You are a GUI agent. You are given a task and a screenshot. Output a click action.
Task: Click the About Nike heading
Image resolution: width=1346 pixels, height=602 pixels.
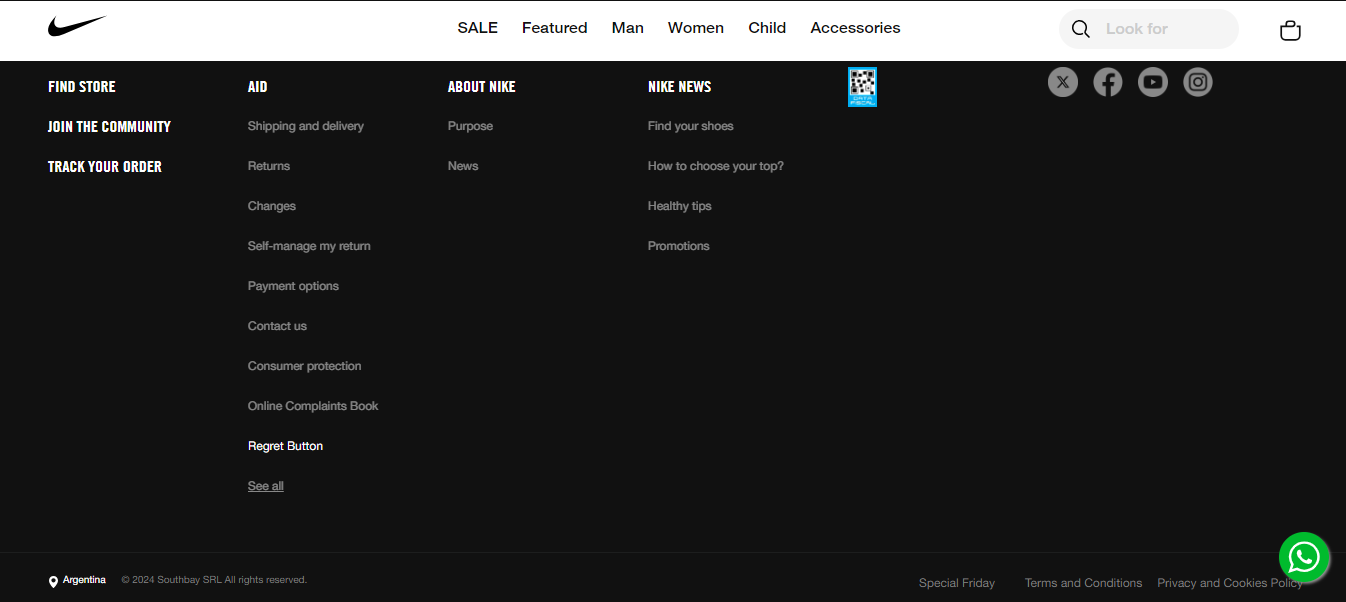click(x=482, y=87)
